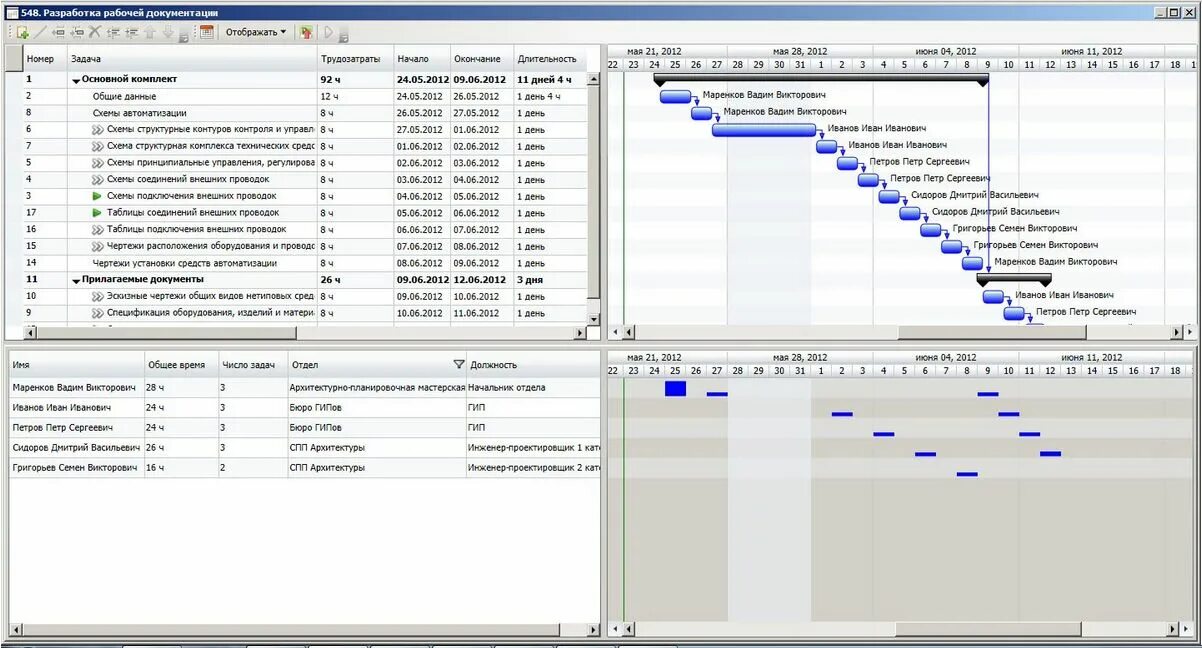Click status icon of Эскизные чертежи row
The height and width of the screenshot is (648, 1202).
click(x=97, y=296)
